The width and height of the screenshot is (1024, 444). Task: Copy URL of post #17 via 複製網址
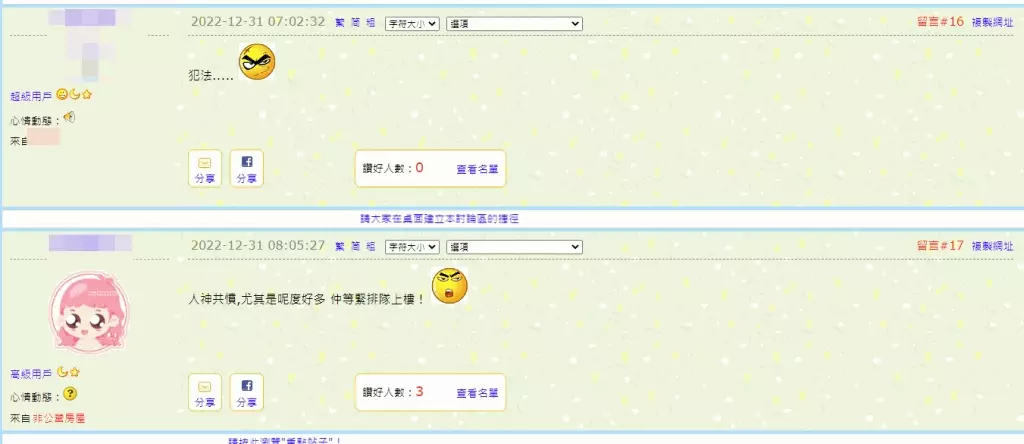(x=991, y=246)
